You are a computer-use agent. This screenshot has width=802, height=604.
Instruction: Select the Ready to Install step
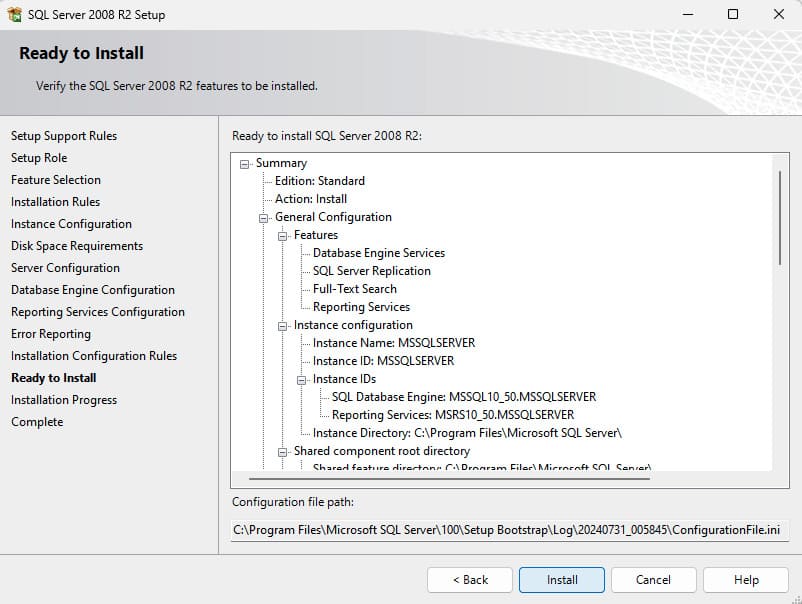click(x=54, y=378)
